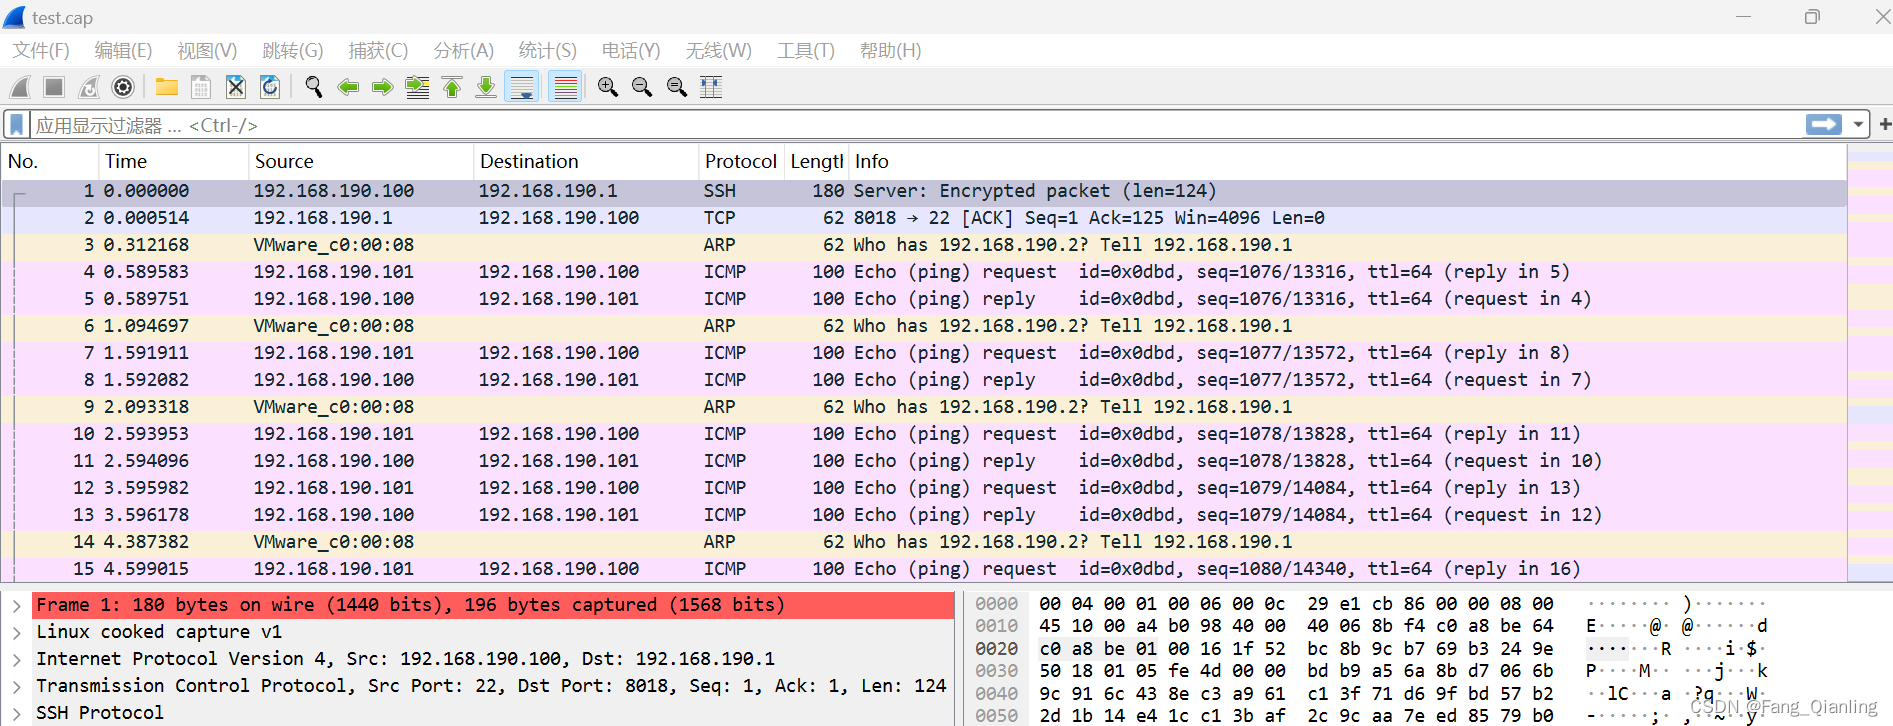Image resolution: width=1893 pixels, height=726 pixels.
Task: Add a filter button plus icon
Action: click(x=1885, y=125)
